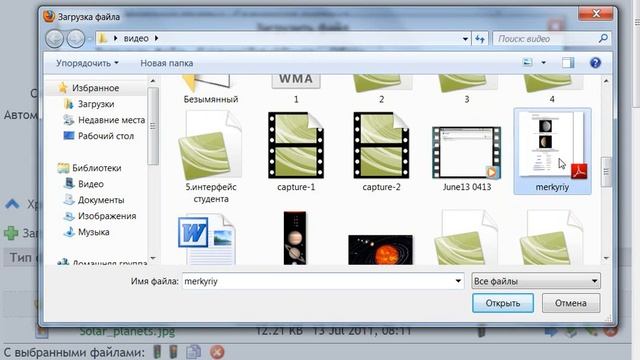
Task: Click the file list scrollbar up arrow
Action: 606,81
